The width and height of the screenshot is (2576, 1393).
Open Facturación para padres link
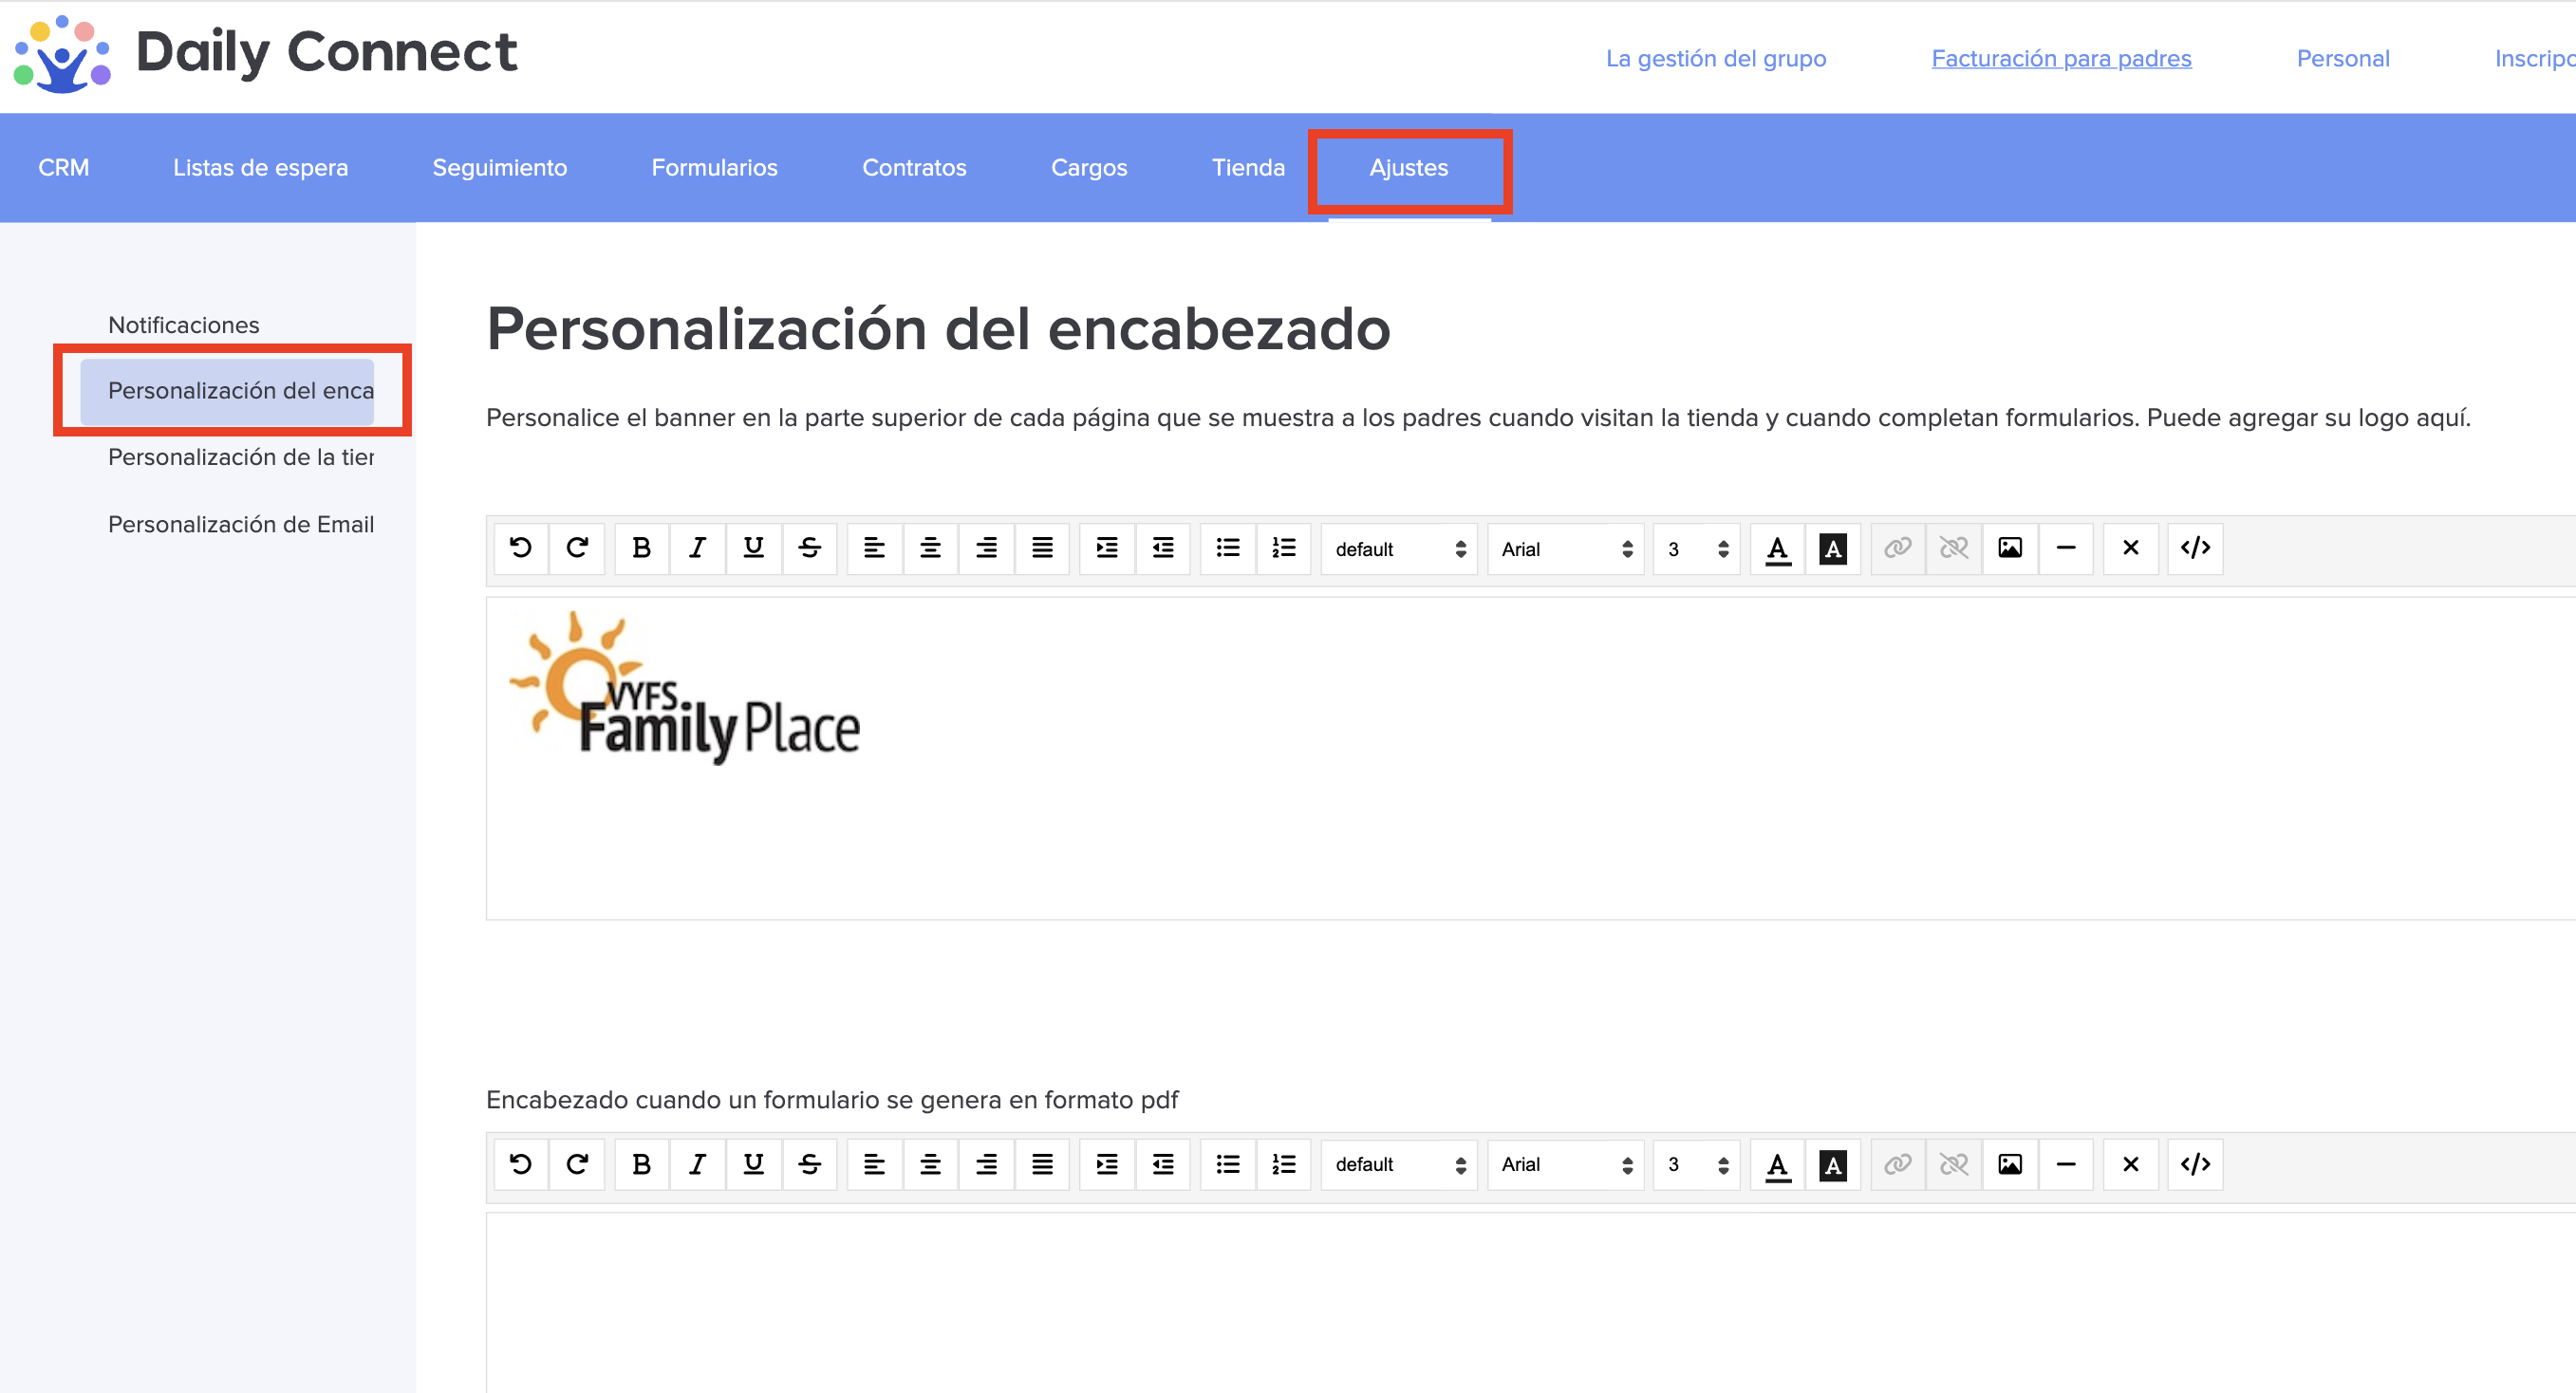pyautogui.click(x=2061, y=58)
